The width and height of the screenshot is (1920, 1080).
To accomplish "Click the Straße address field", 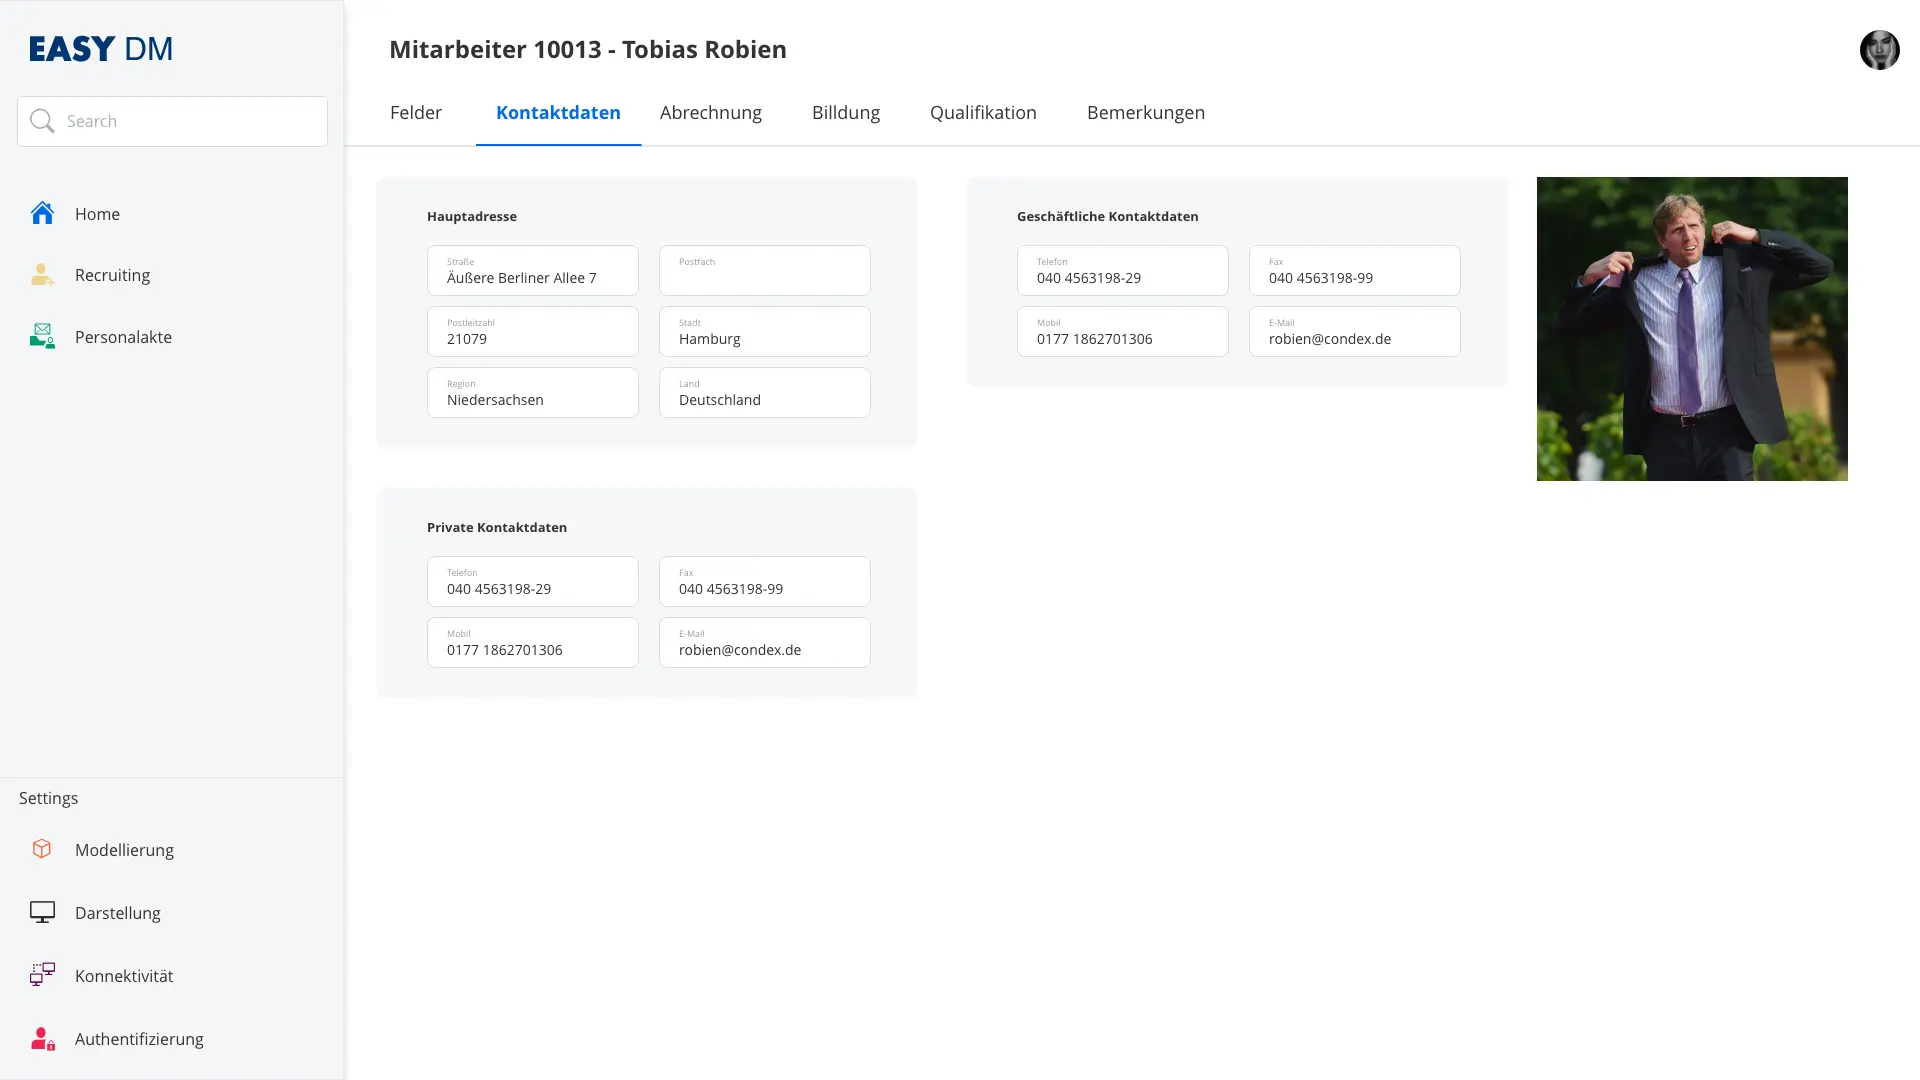I will pyautogui.click(x=532, y=271).
